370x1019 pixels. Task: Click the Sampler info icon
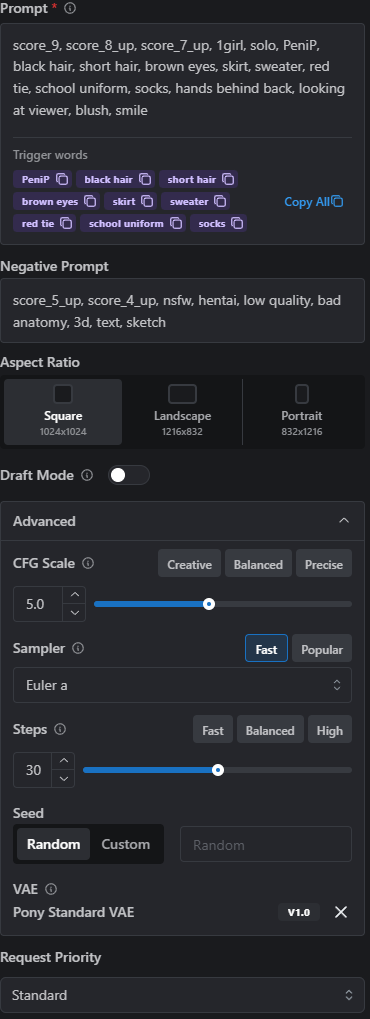coord(78,648)
